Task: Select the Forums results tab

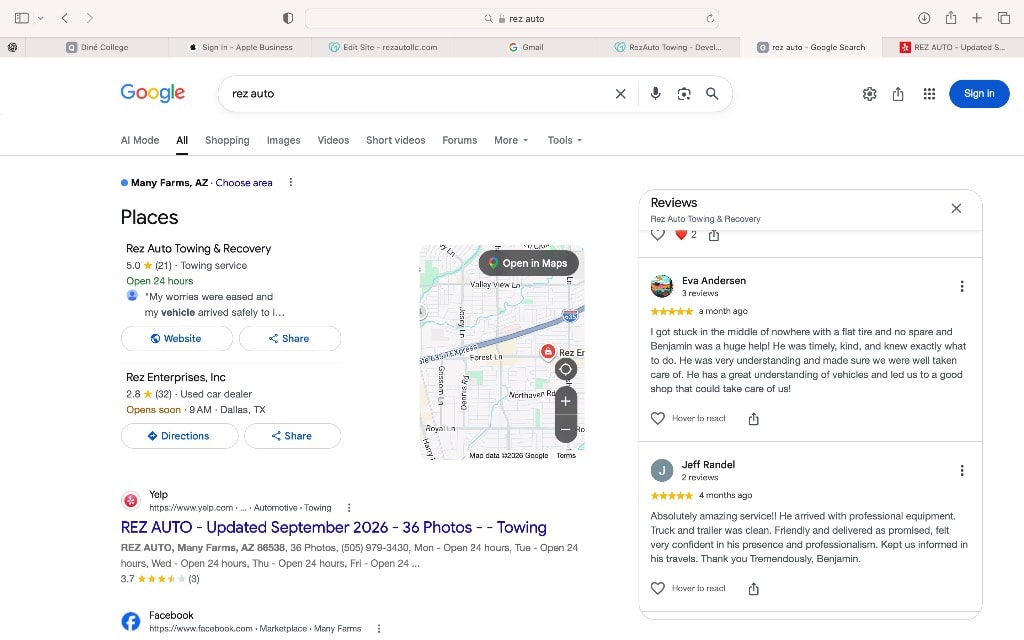Action: point(460,140)
